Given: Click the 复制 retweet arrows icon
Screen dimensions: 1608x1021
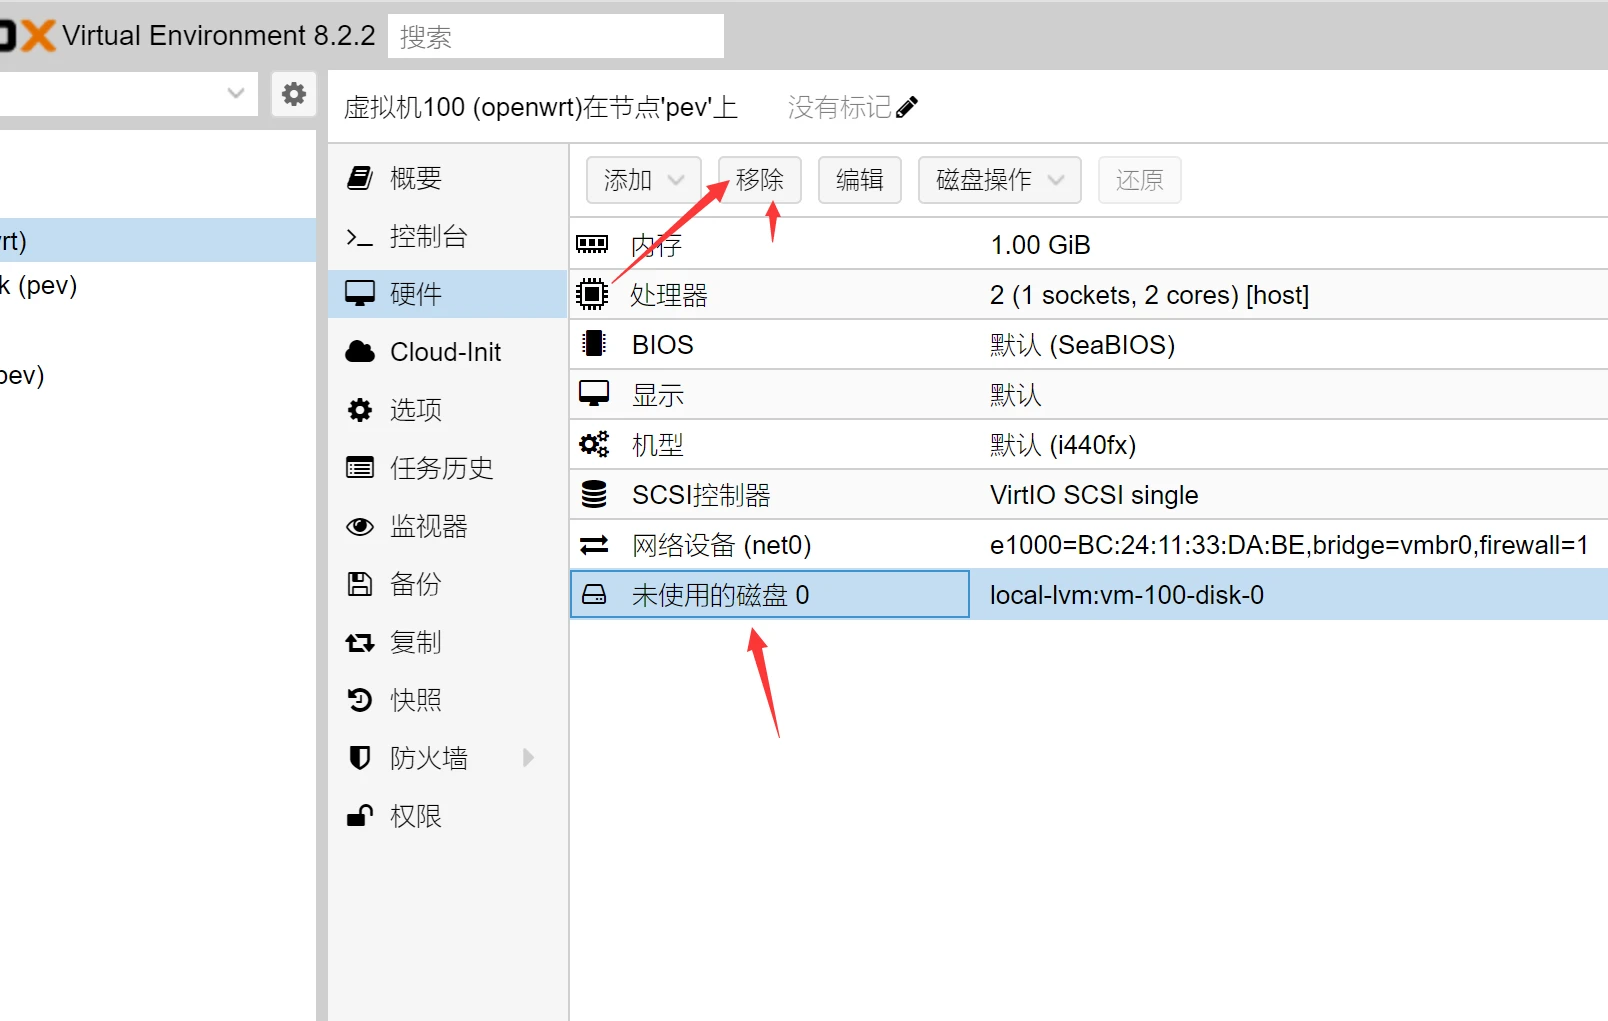Looking at the screenshot, I should [360, 643].
